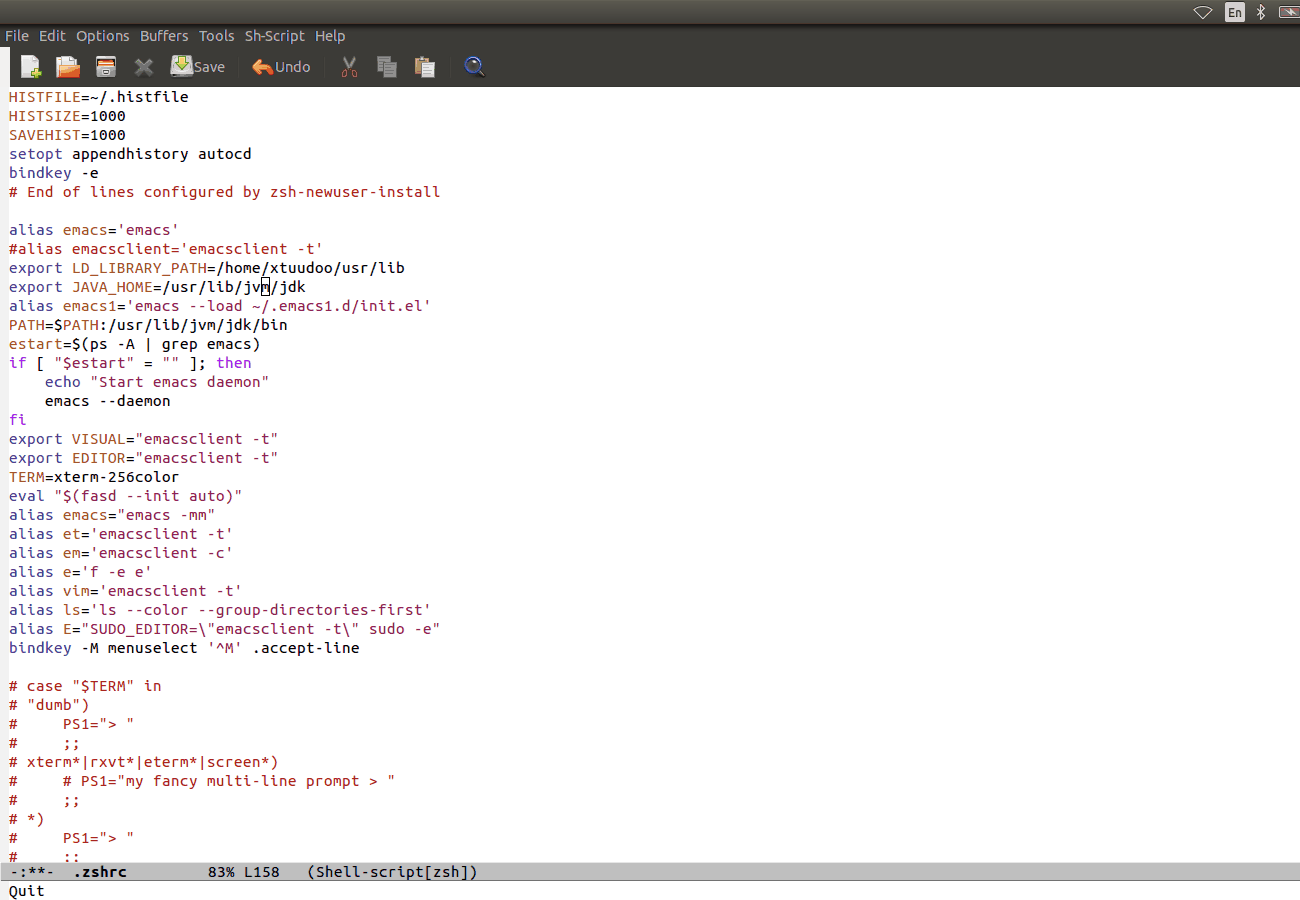
Task: Place cursor on HISTFILE=~/.histfile line
Action: coord(99,97)
